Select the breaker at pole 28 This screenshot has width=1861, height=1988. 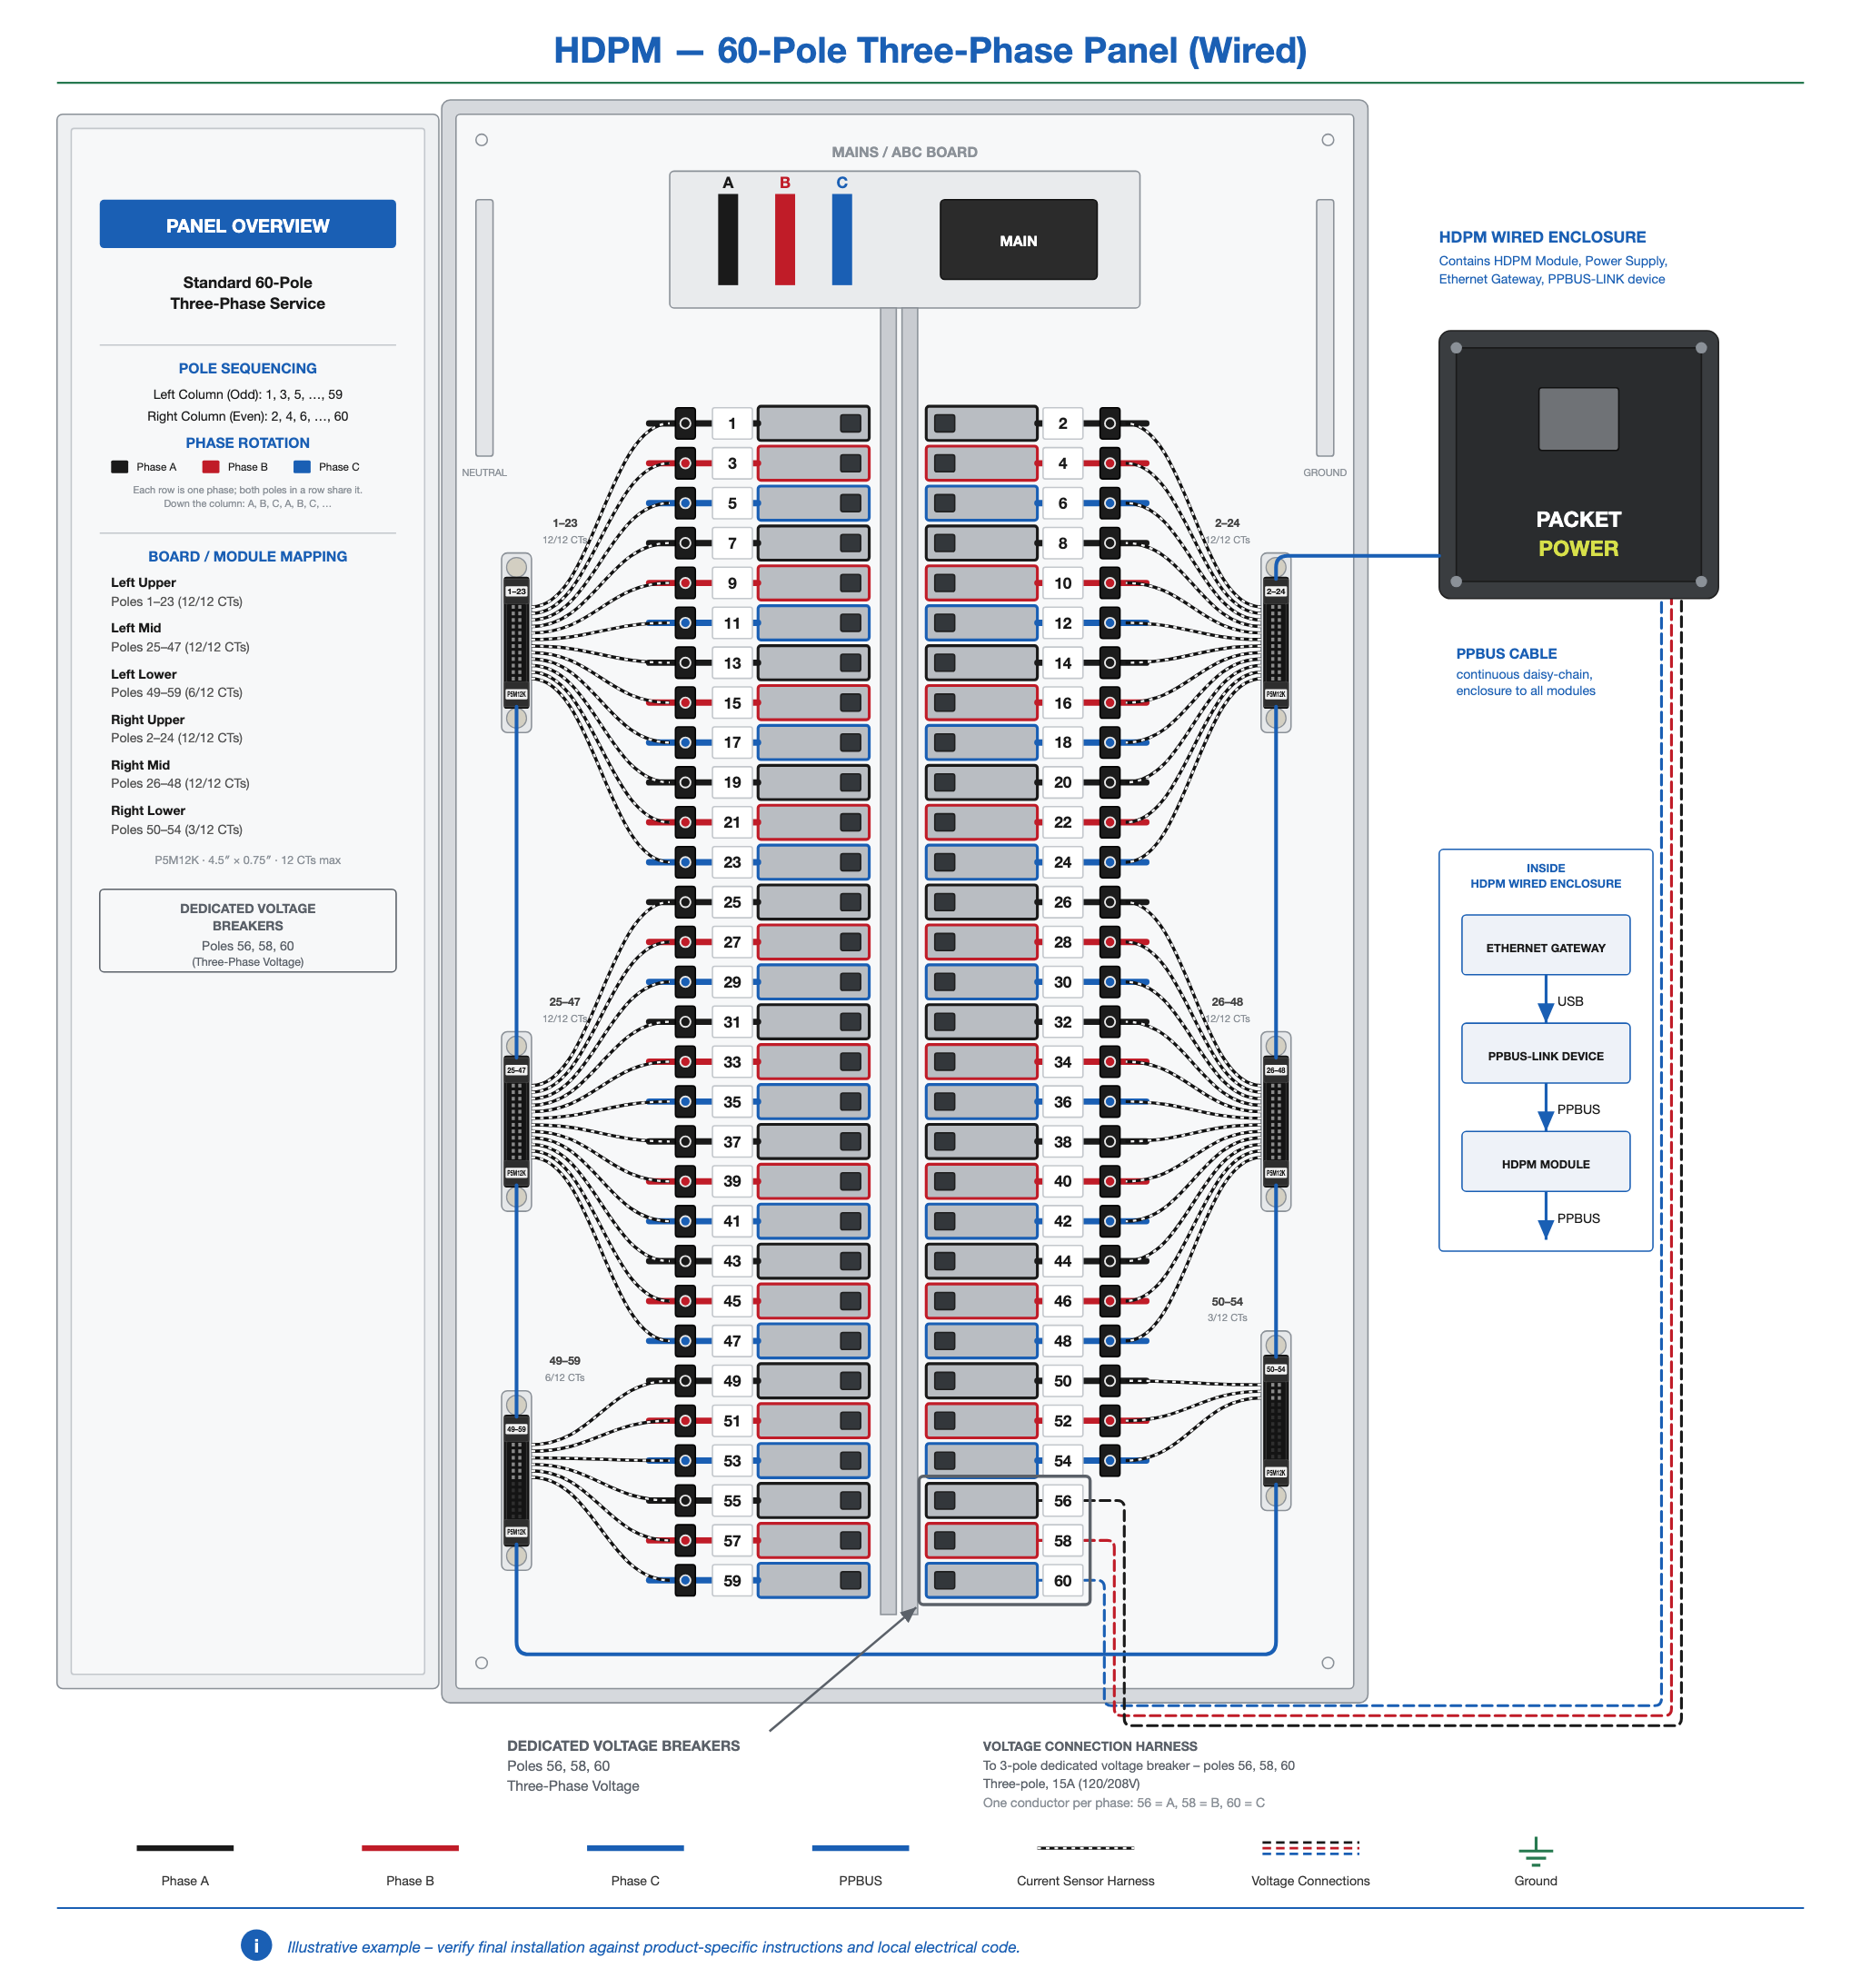pyautogui.click(x=981, y=942)
